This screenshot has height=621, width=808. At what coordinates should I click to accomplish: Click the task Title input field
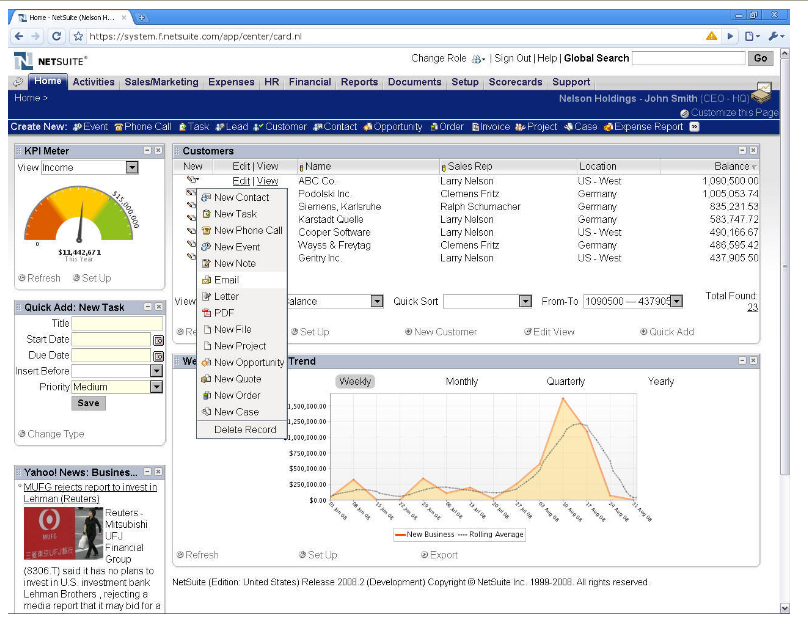tap(117, 323)
